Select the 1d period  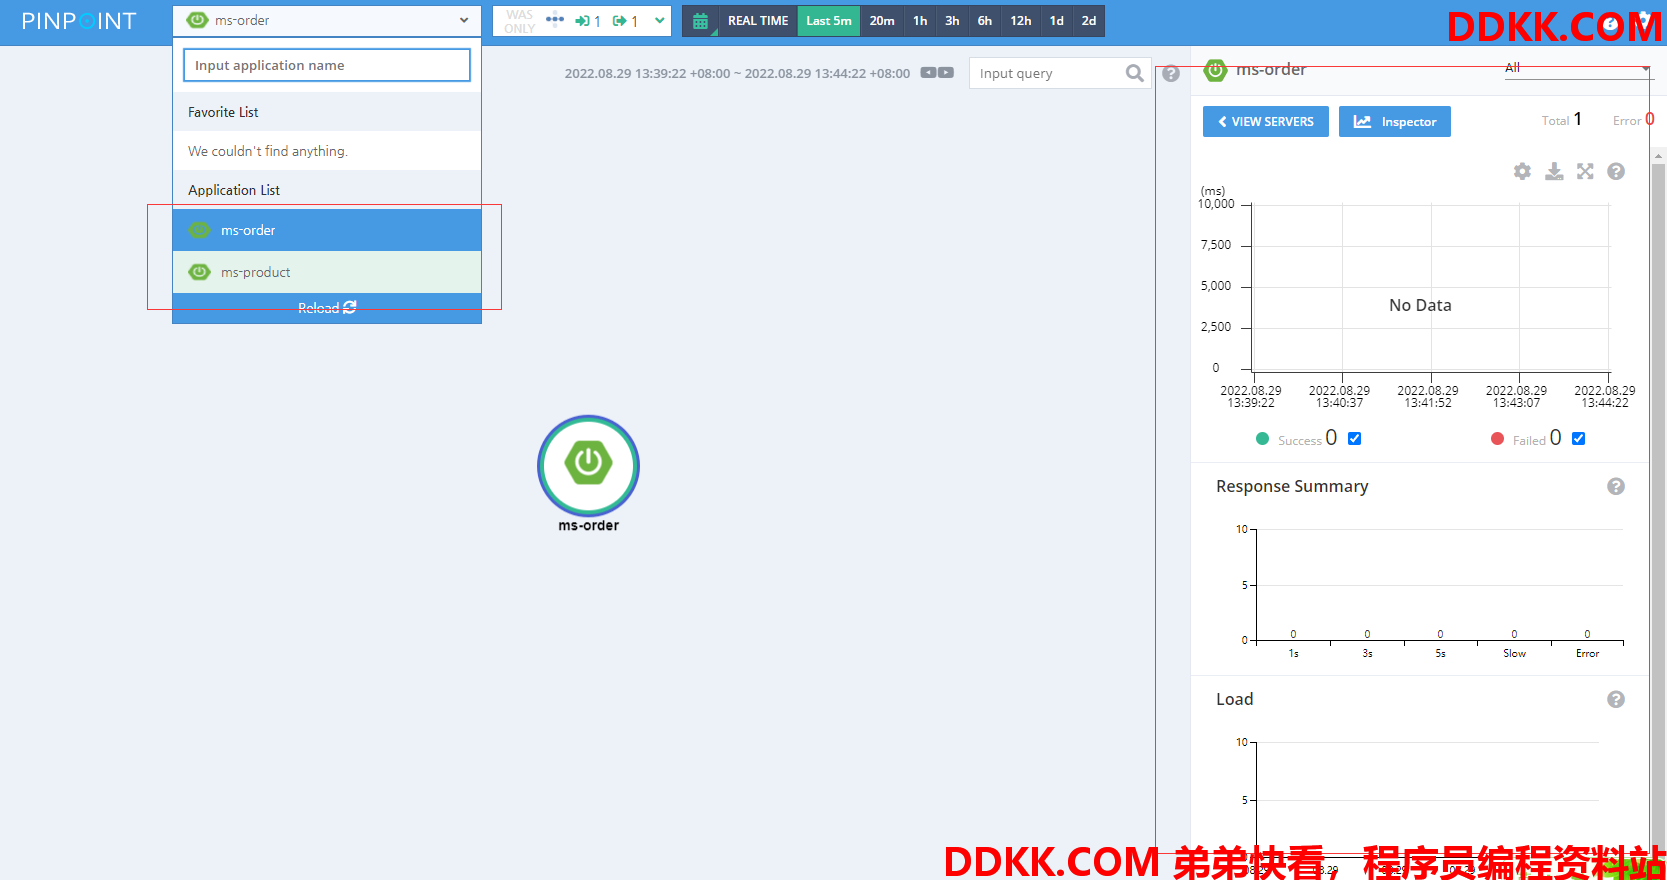(x=1057, y=21)
